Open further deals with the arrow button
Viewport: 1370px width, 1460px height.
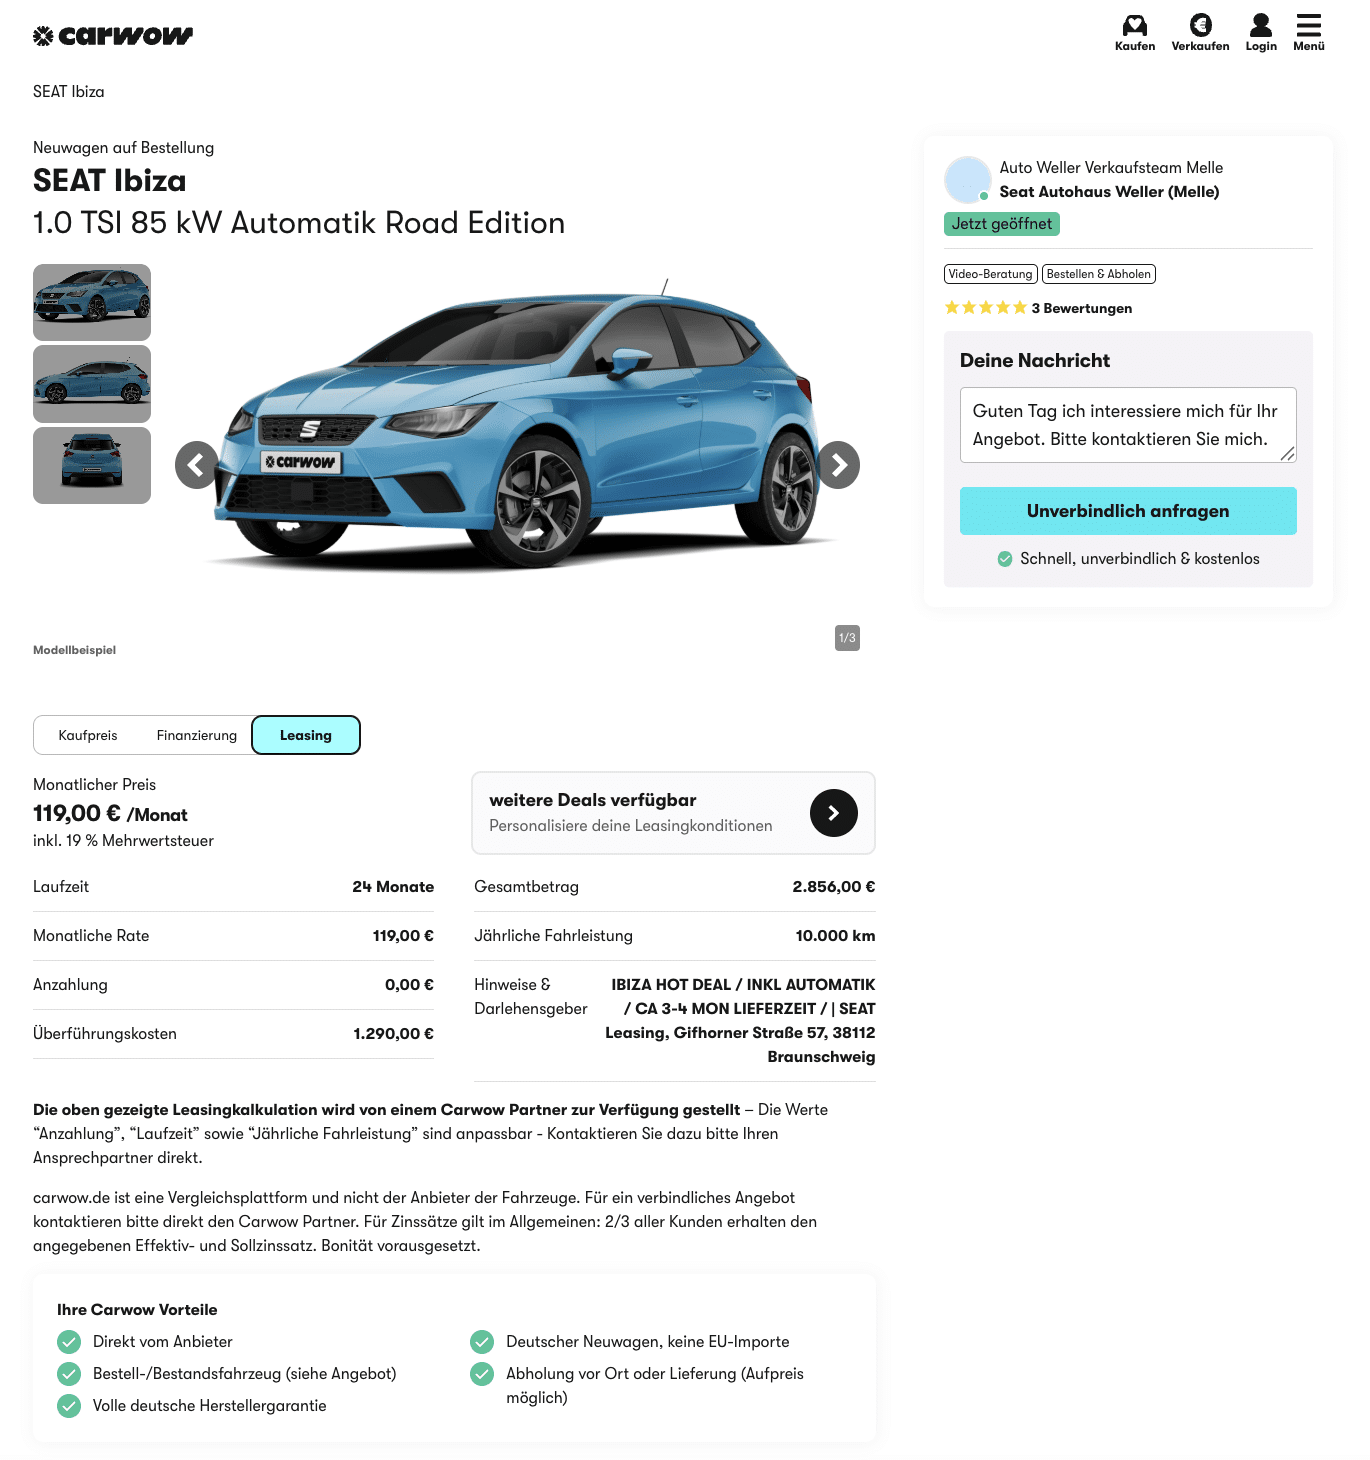click(x=833, y=813)
